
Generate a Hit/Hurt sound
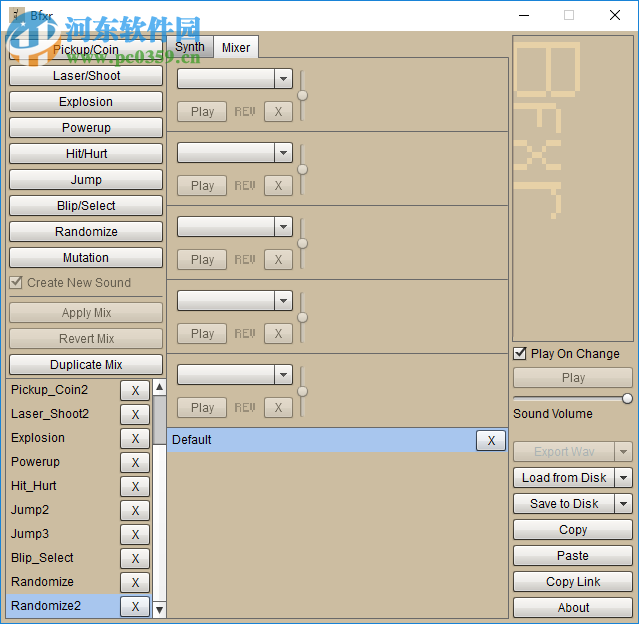point(86,154)
